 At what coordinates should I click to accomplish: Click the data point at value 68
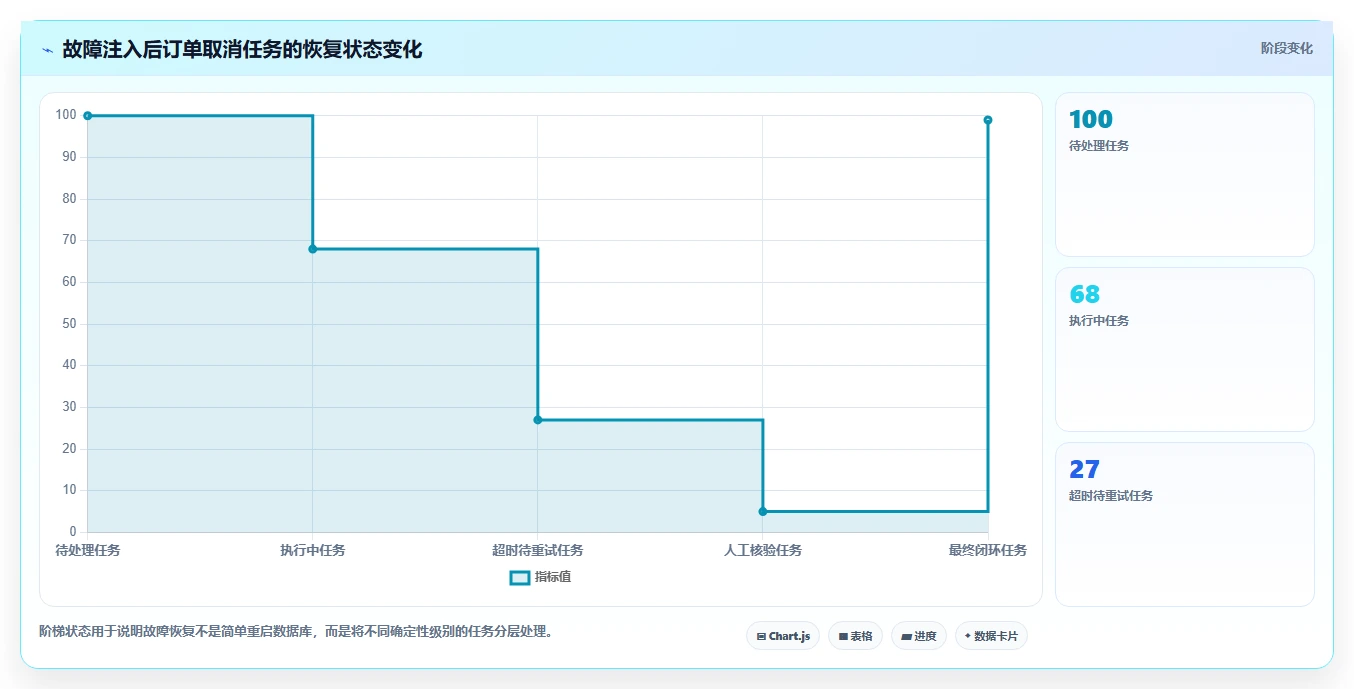click(313, 249)
